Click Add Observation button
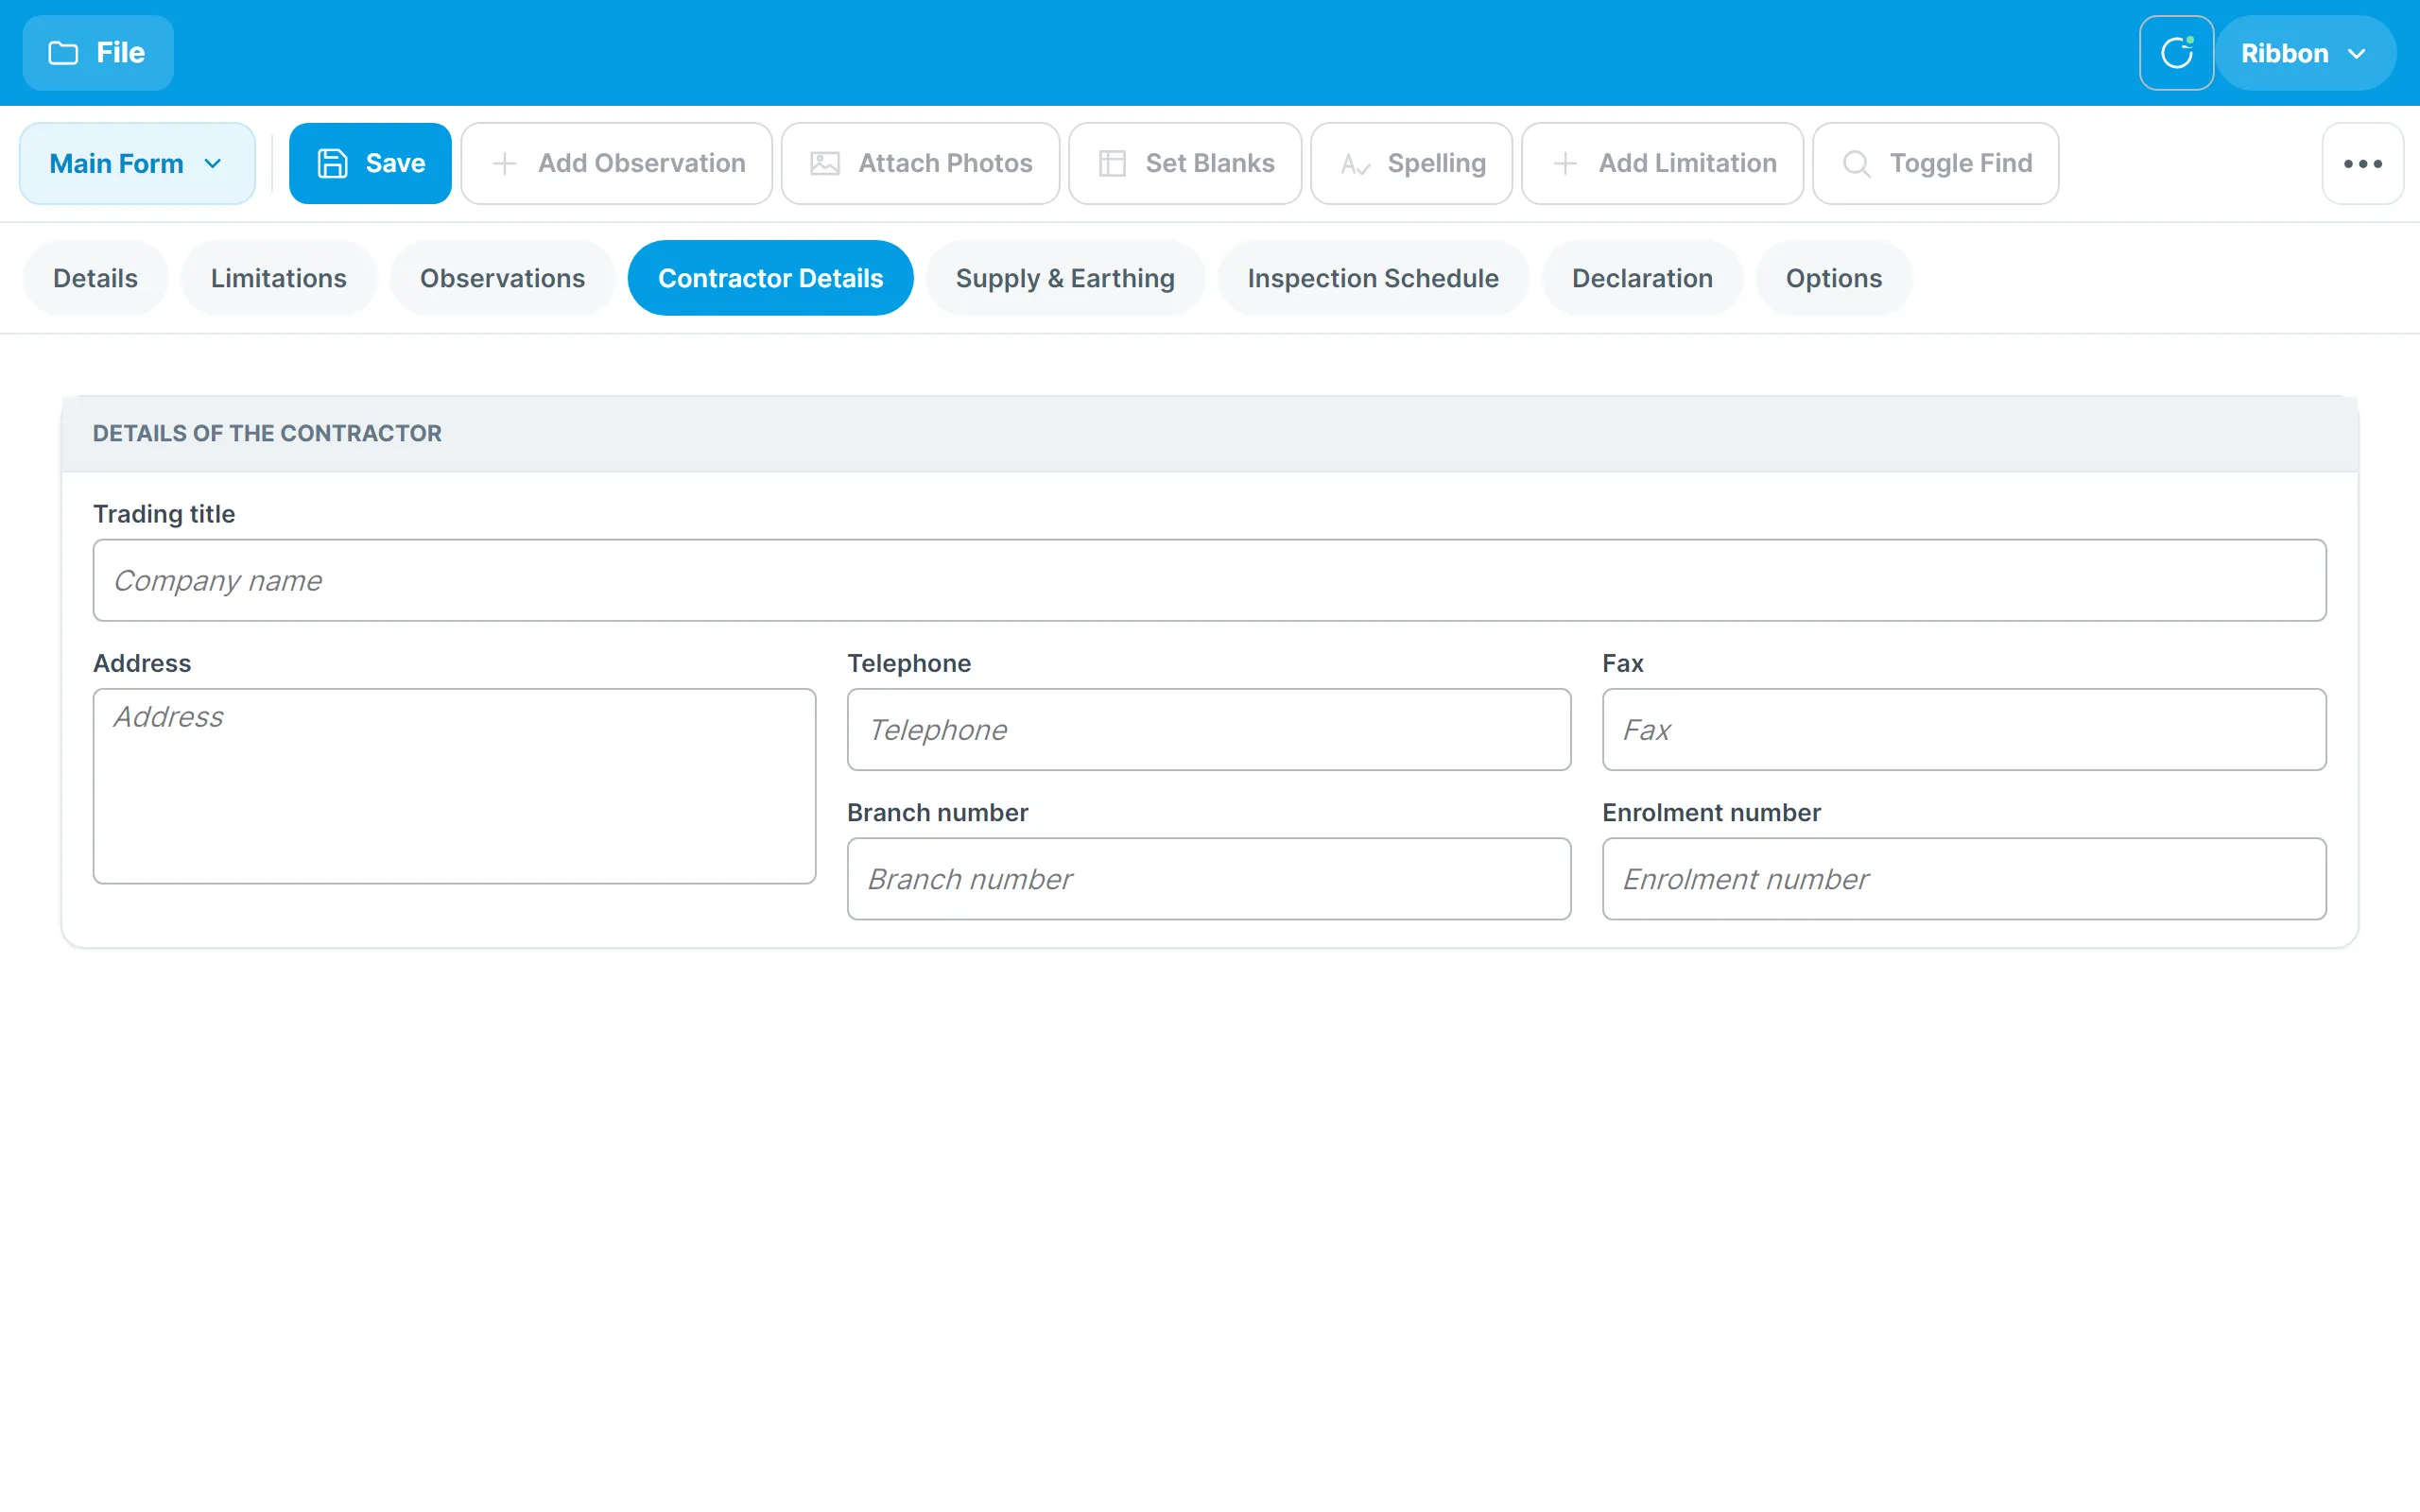The image size is (2420, 1512). (617, 163)
